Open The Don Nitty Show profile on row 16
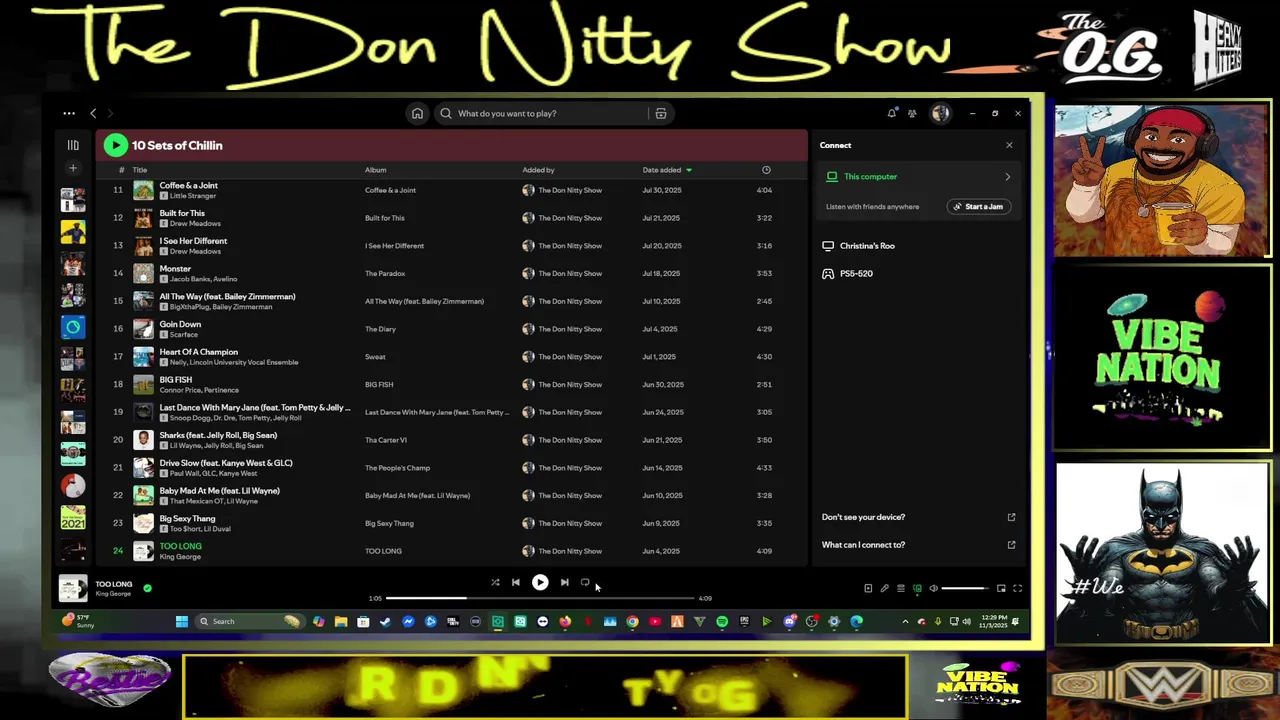 [570, 329]
